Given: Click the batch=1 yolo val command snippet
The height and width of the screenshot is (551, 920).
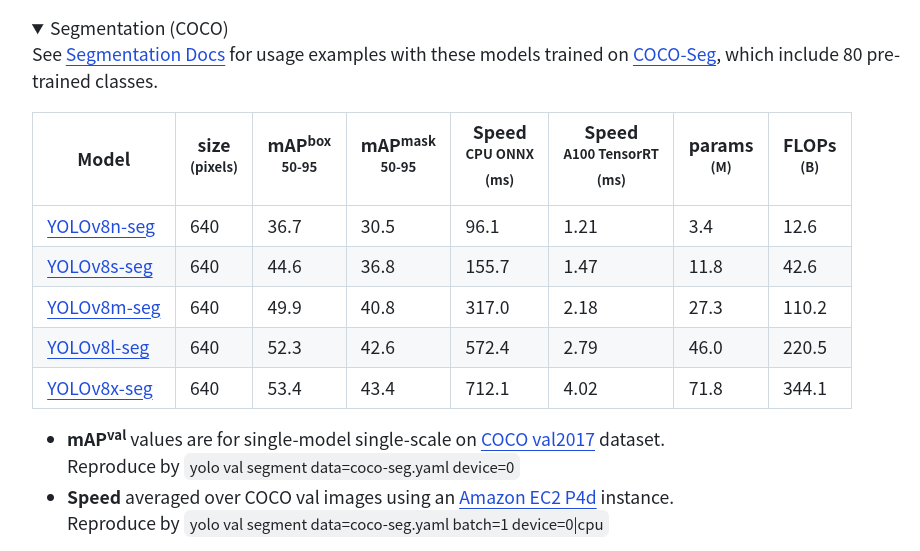Looking at the screenshot, I should [x=396, y=525].
